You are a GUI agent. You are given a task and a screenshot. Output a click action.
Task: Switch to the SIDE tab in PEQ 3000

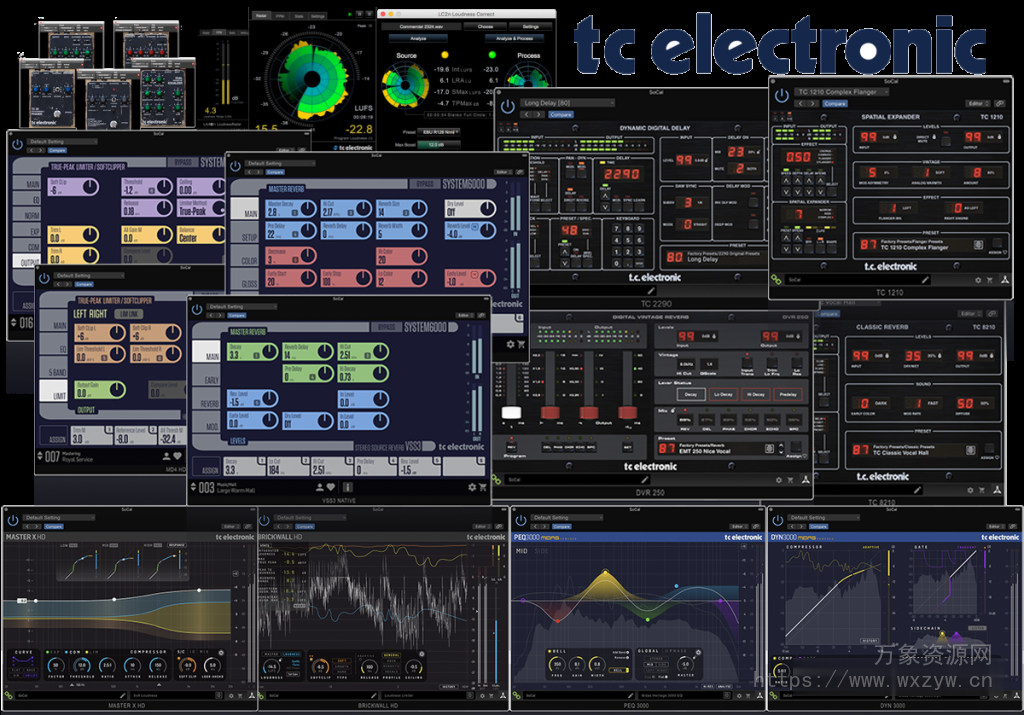coord(541,551)
